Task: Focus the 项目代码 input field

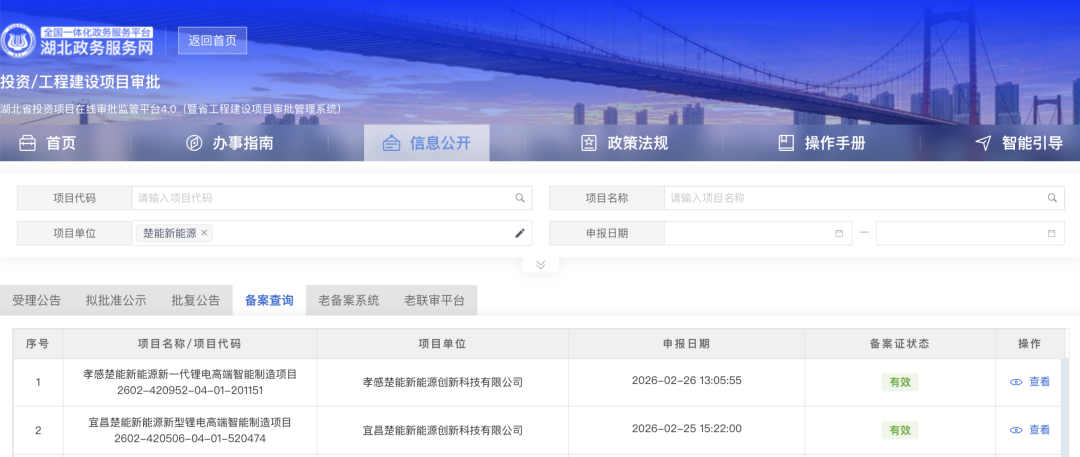Action: (332, 198)
